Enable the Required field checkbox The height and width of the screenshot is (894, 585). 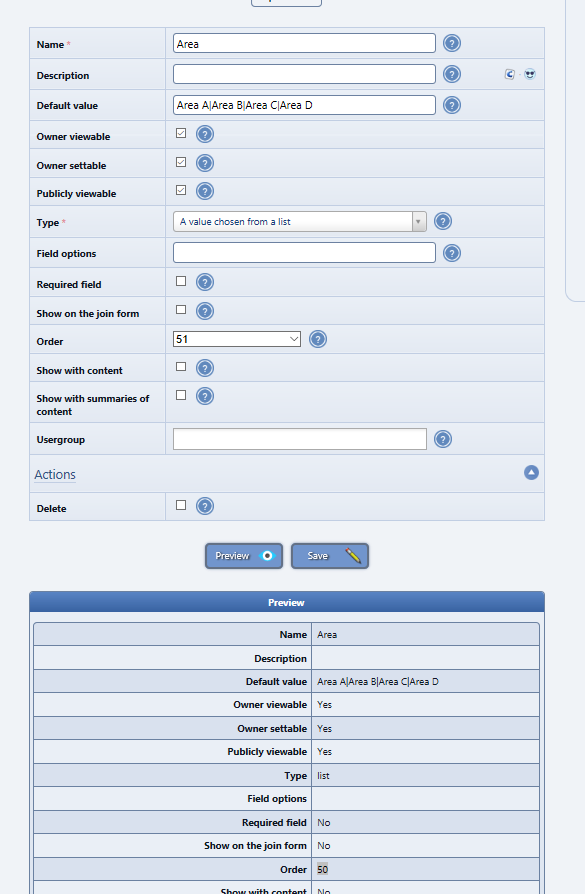(x=181, y=281)
